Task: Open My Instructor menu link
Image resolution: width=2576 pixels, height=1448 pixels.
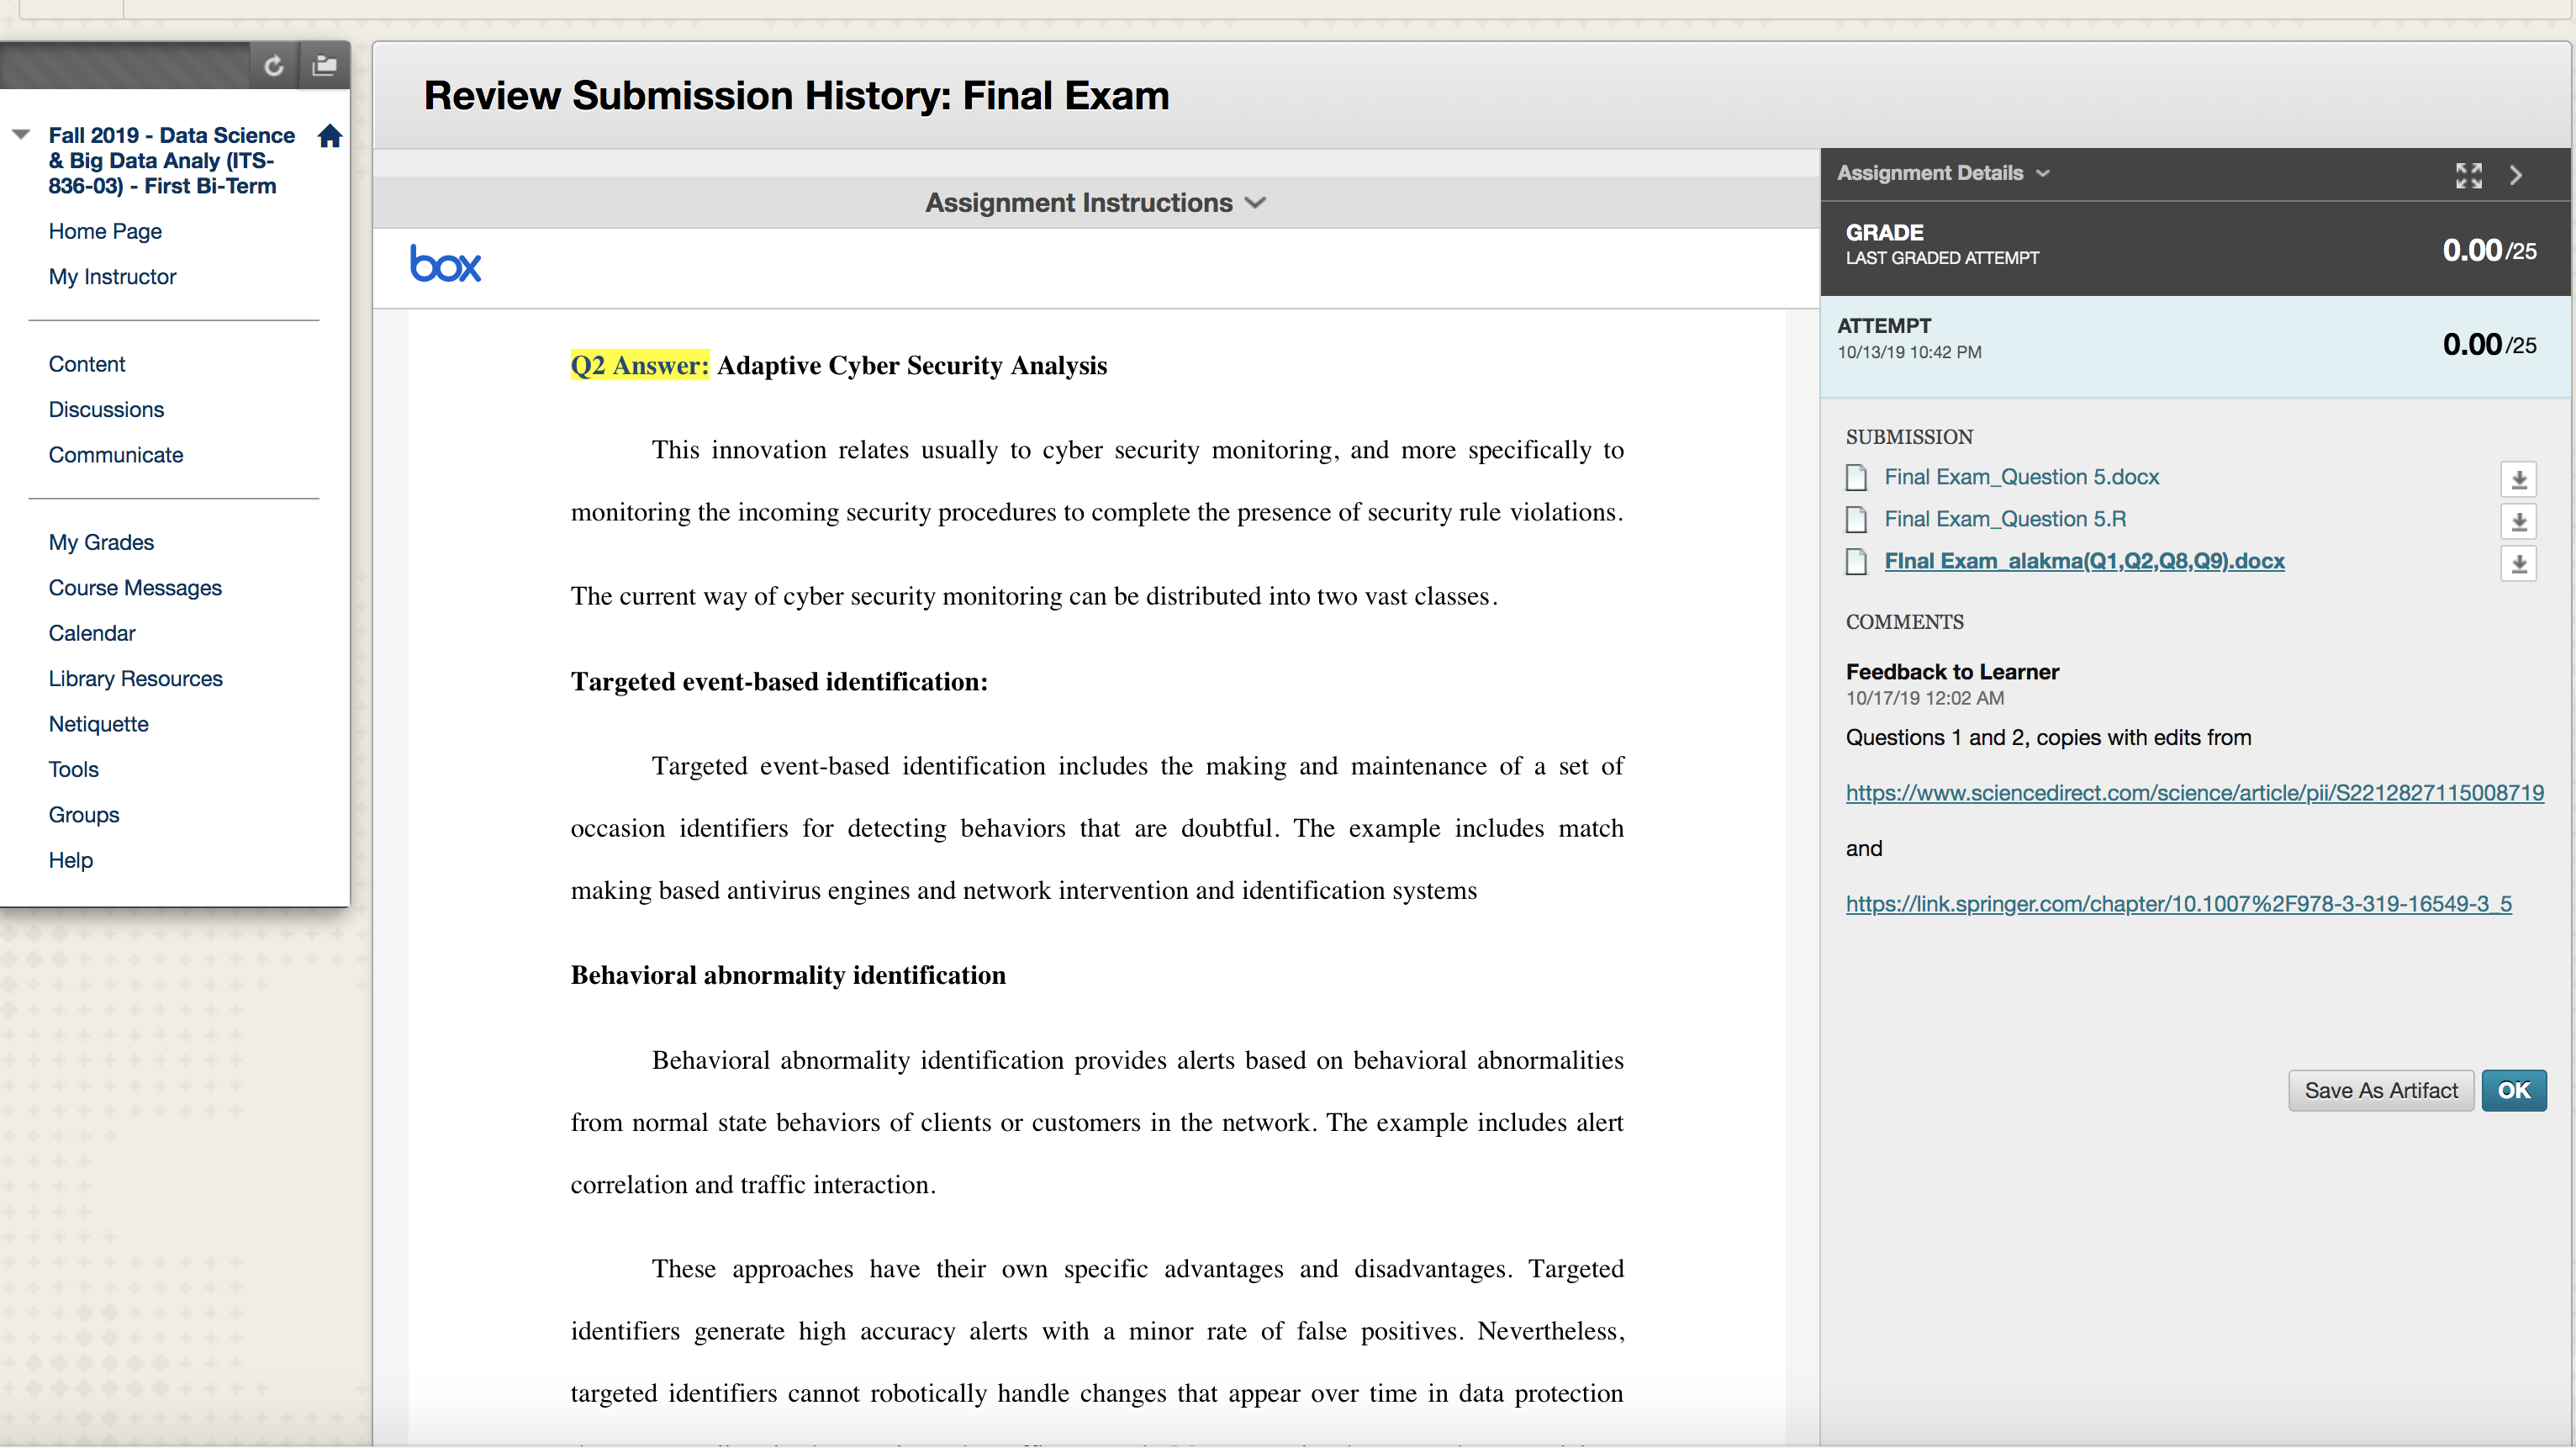Action: (x=112, y=277)
